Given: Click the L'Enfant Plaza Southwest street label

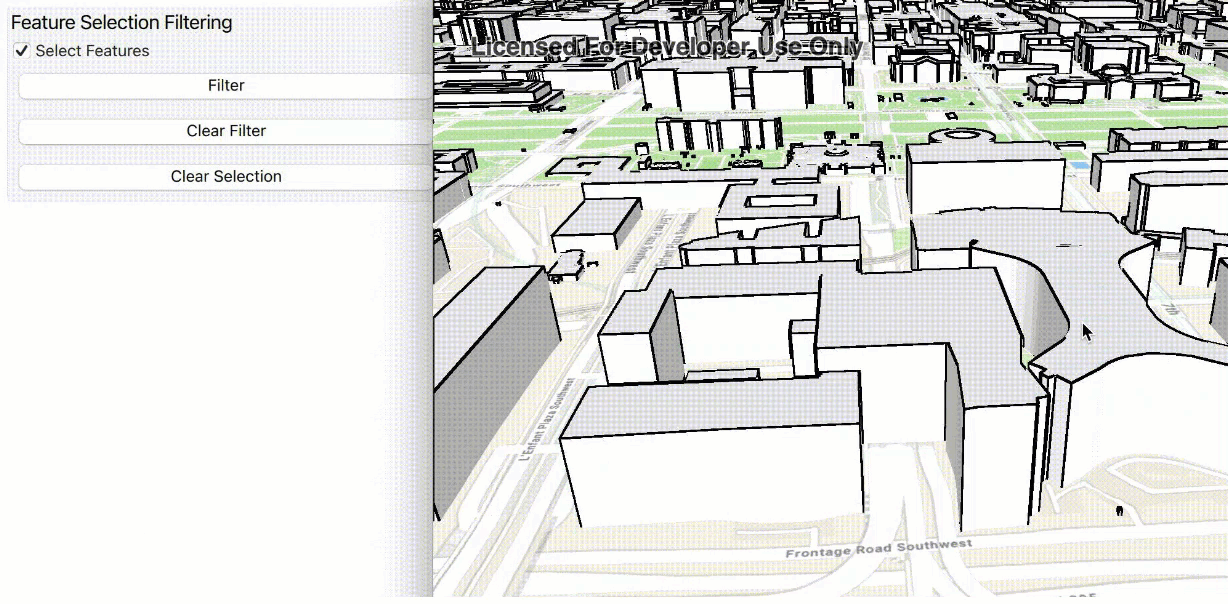Looking at the screenshot, I should pos(546,418).
